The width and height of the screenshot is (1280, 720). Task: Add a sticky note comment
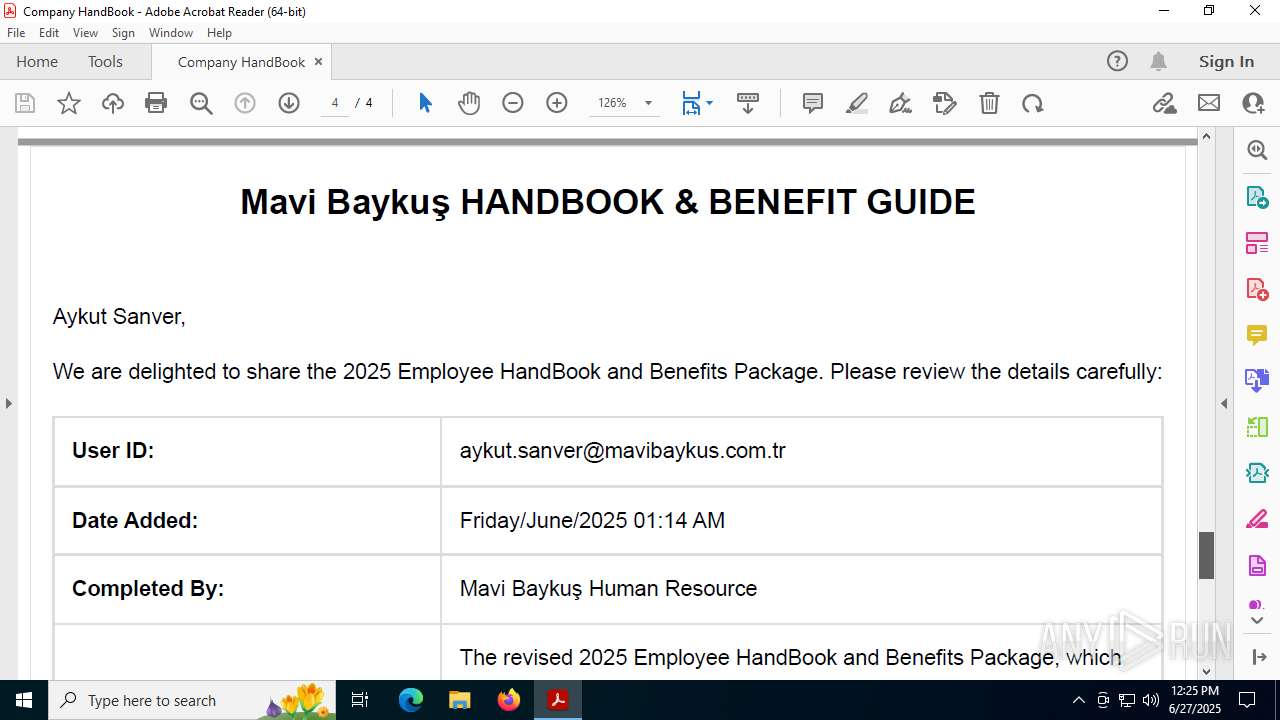click(813, 103)
